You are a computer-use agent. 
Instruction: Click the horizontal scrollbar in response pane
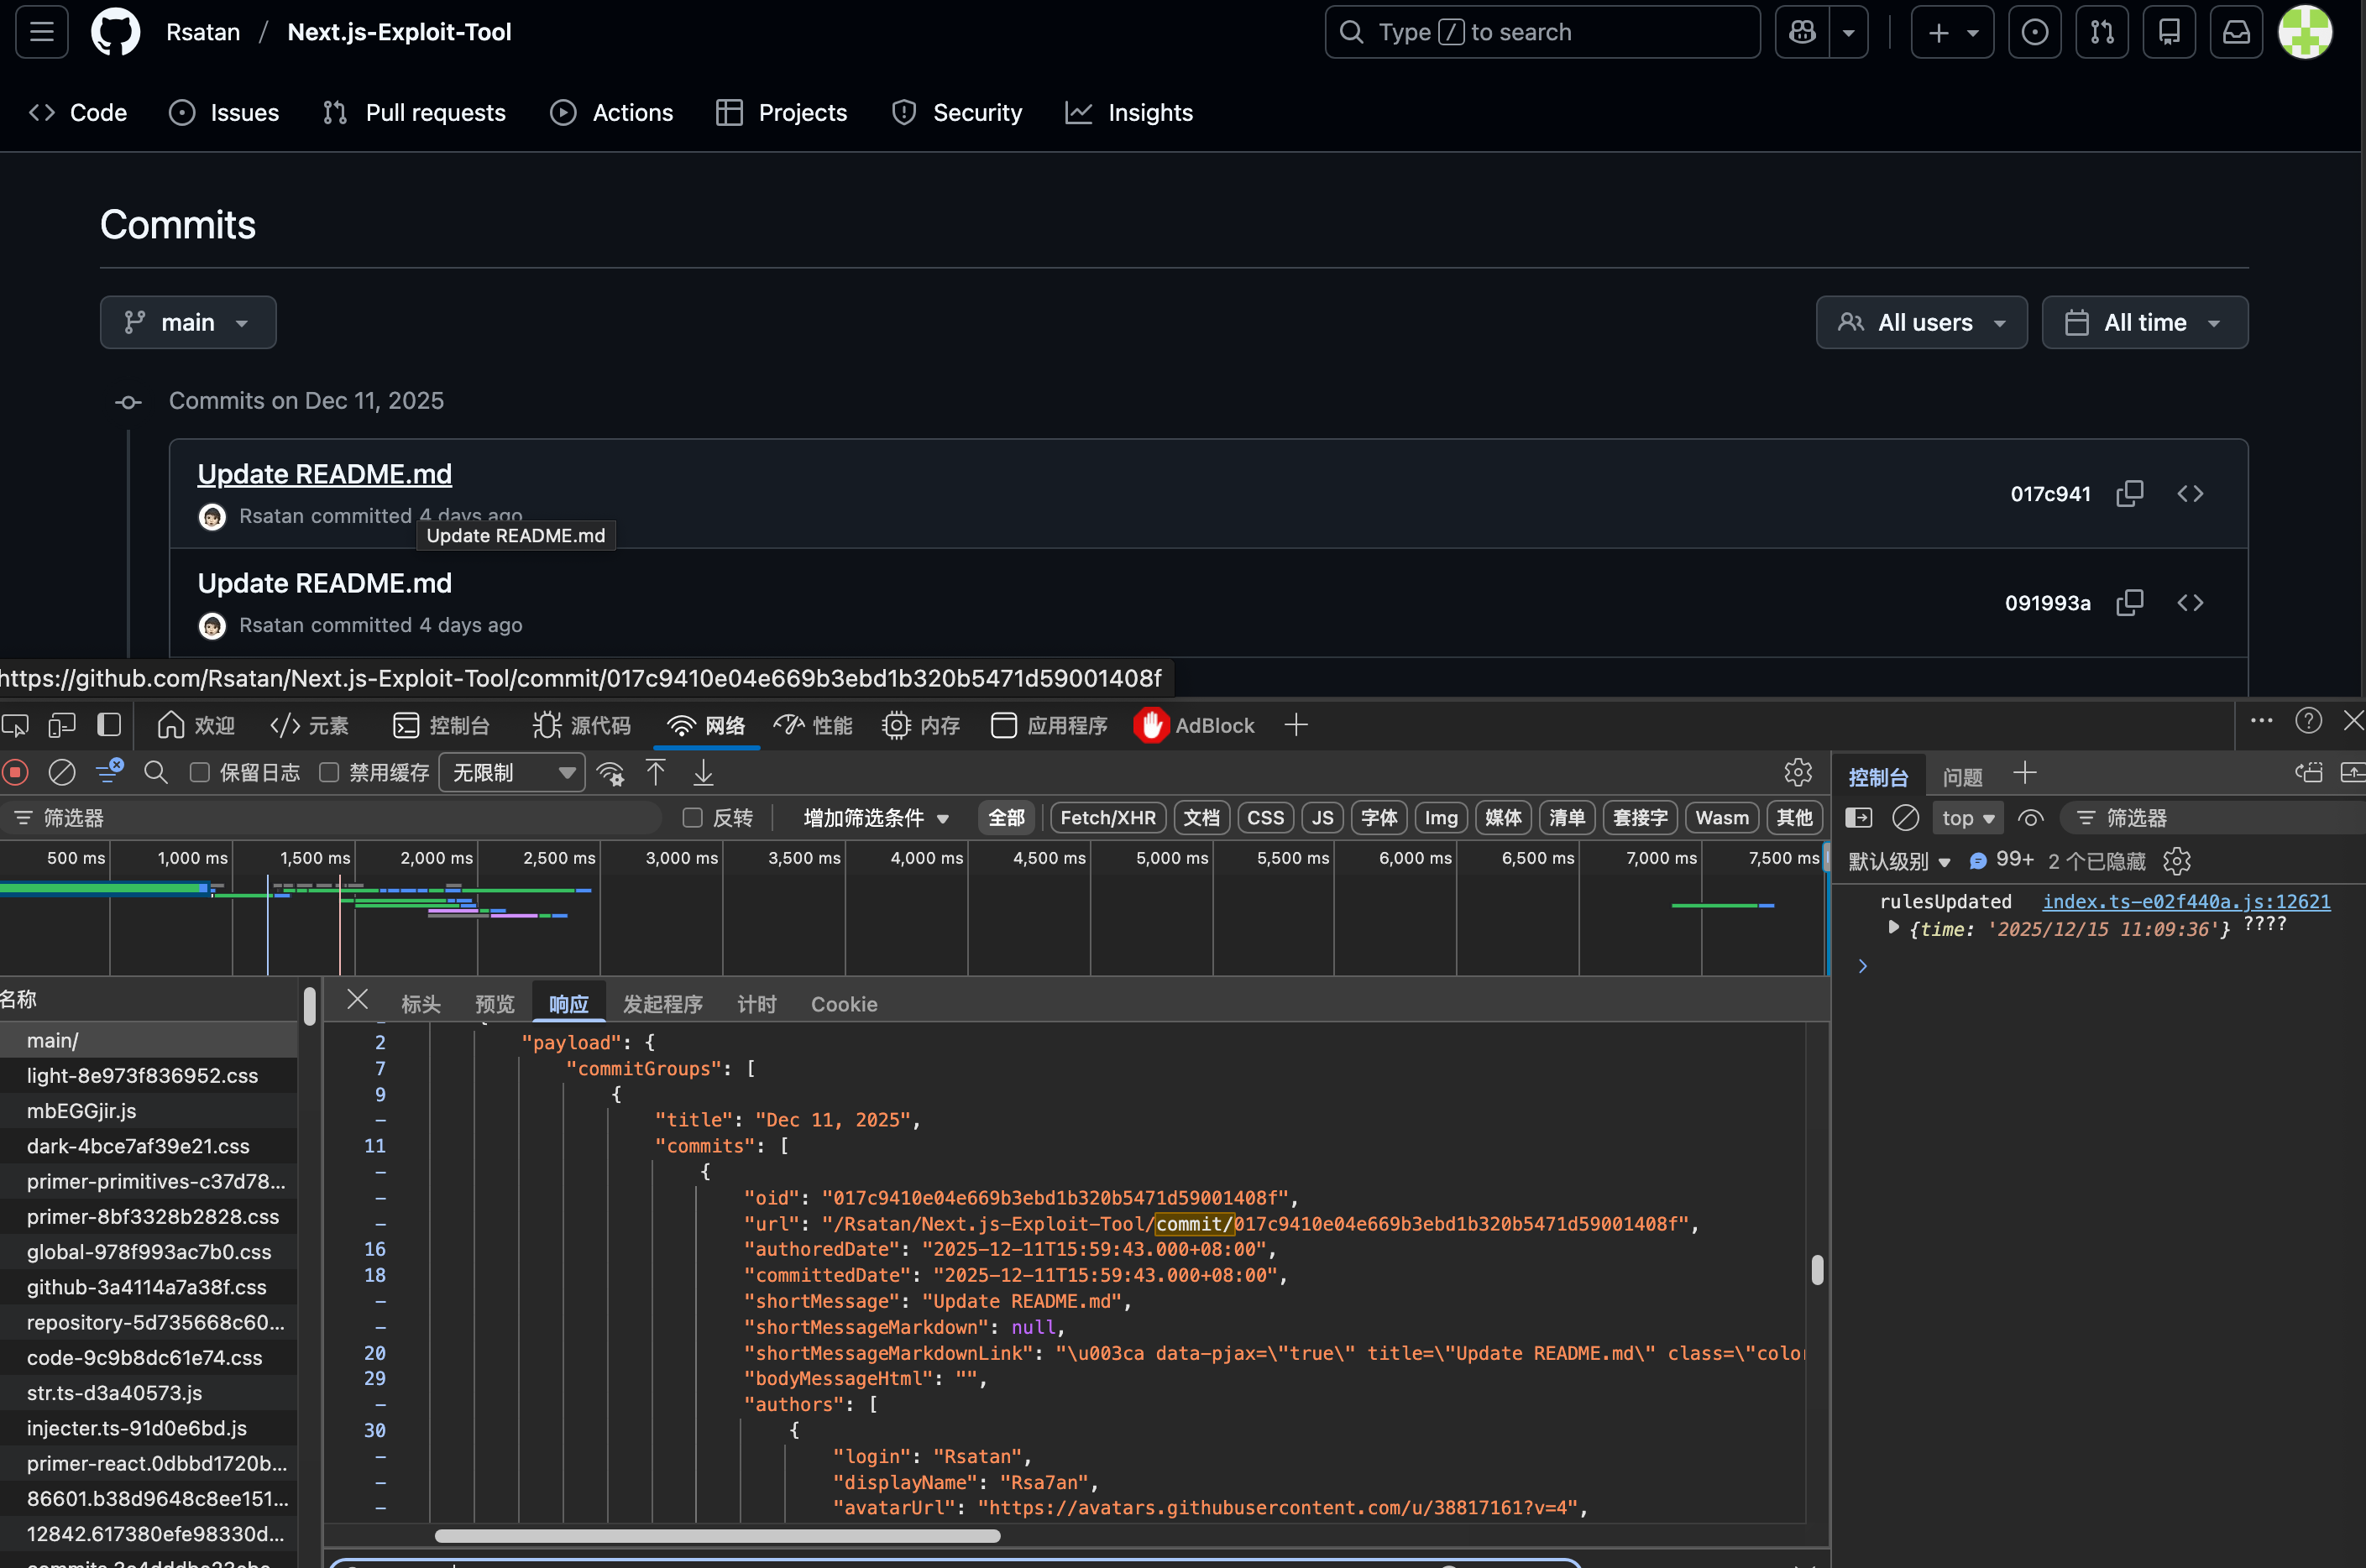point(717,1535)
